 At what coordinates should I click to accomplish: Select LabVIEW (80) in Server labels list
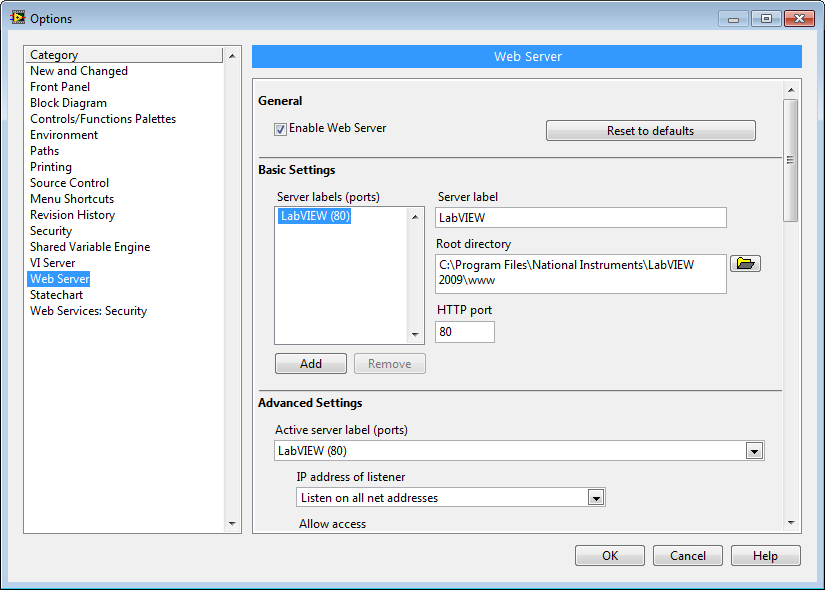point(315,216)
